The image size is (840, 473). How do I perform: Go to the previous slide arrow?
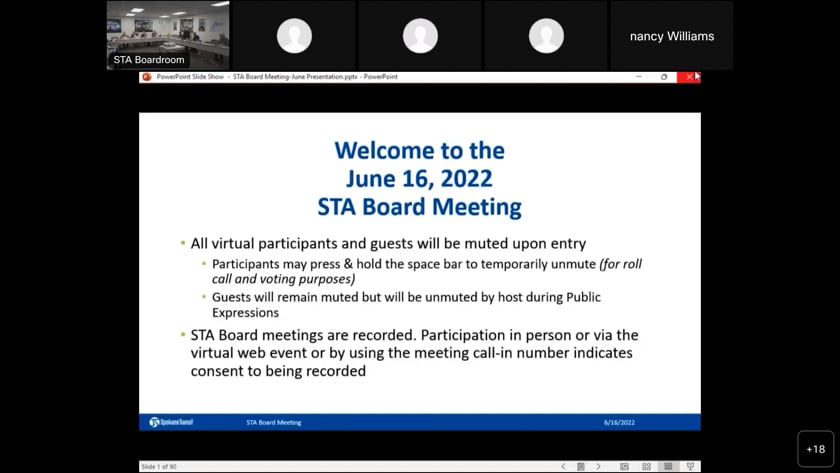[x=563, y=466]
